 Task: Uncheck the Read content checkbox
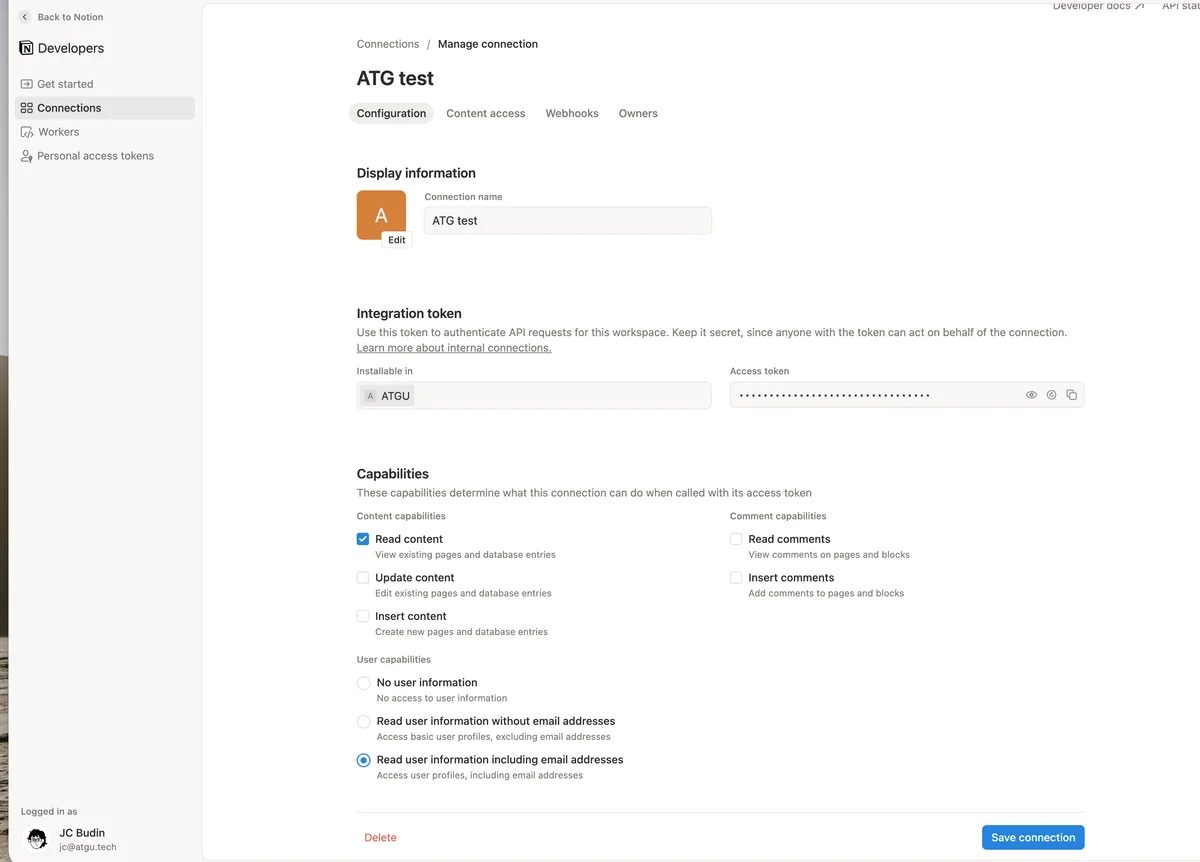363,539
